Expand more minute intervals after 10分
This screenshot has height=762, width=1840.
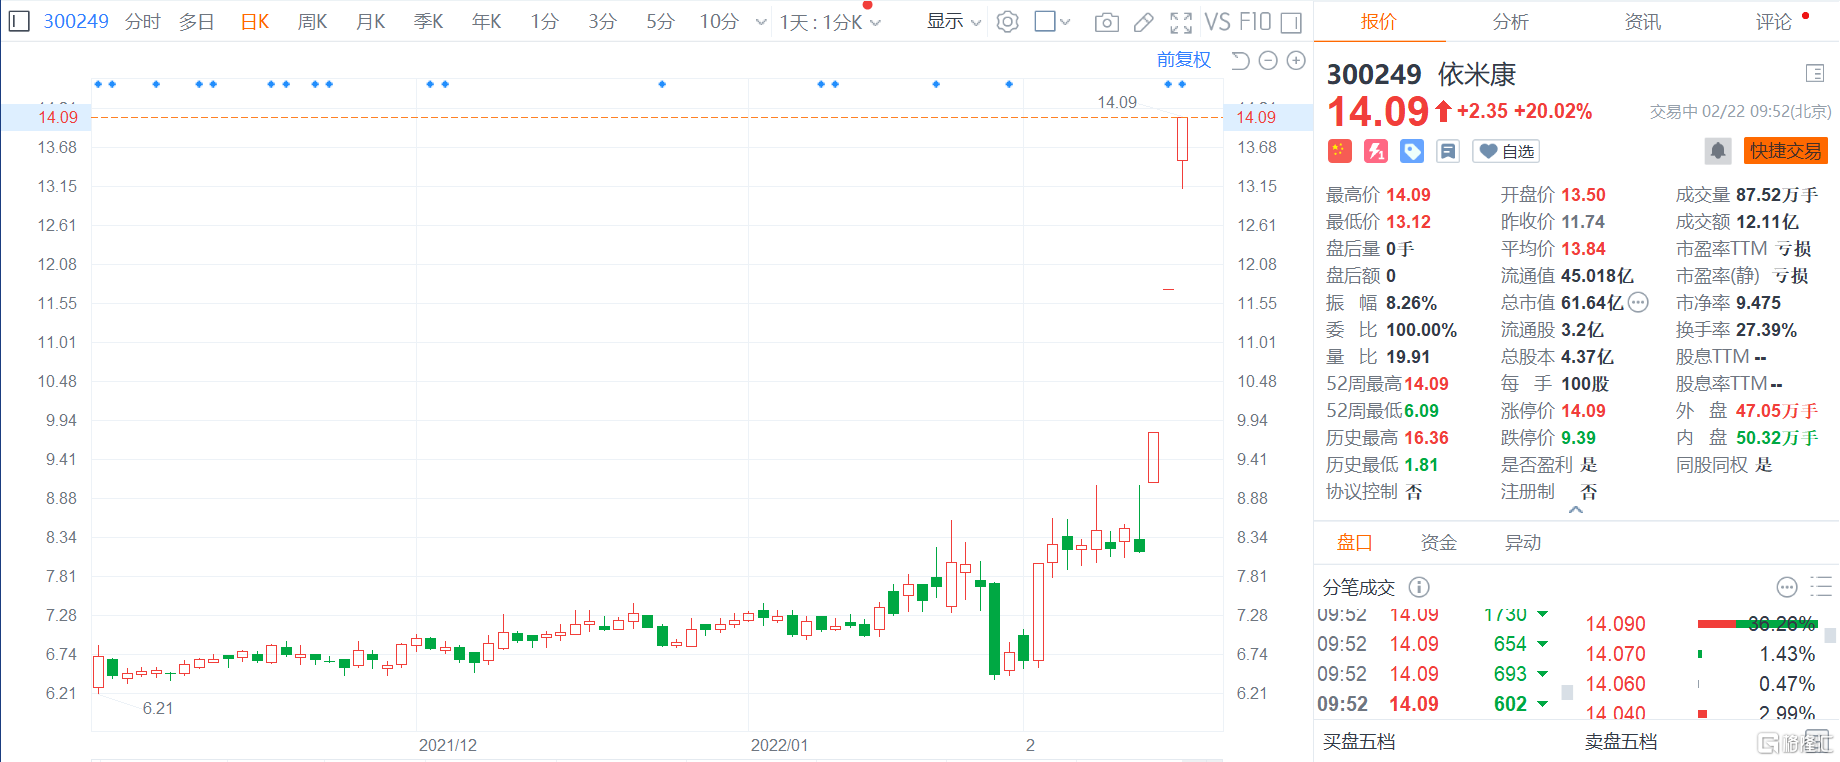tap(761, 22)
